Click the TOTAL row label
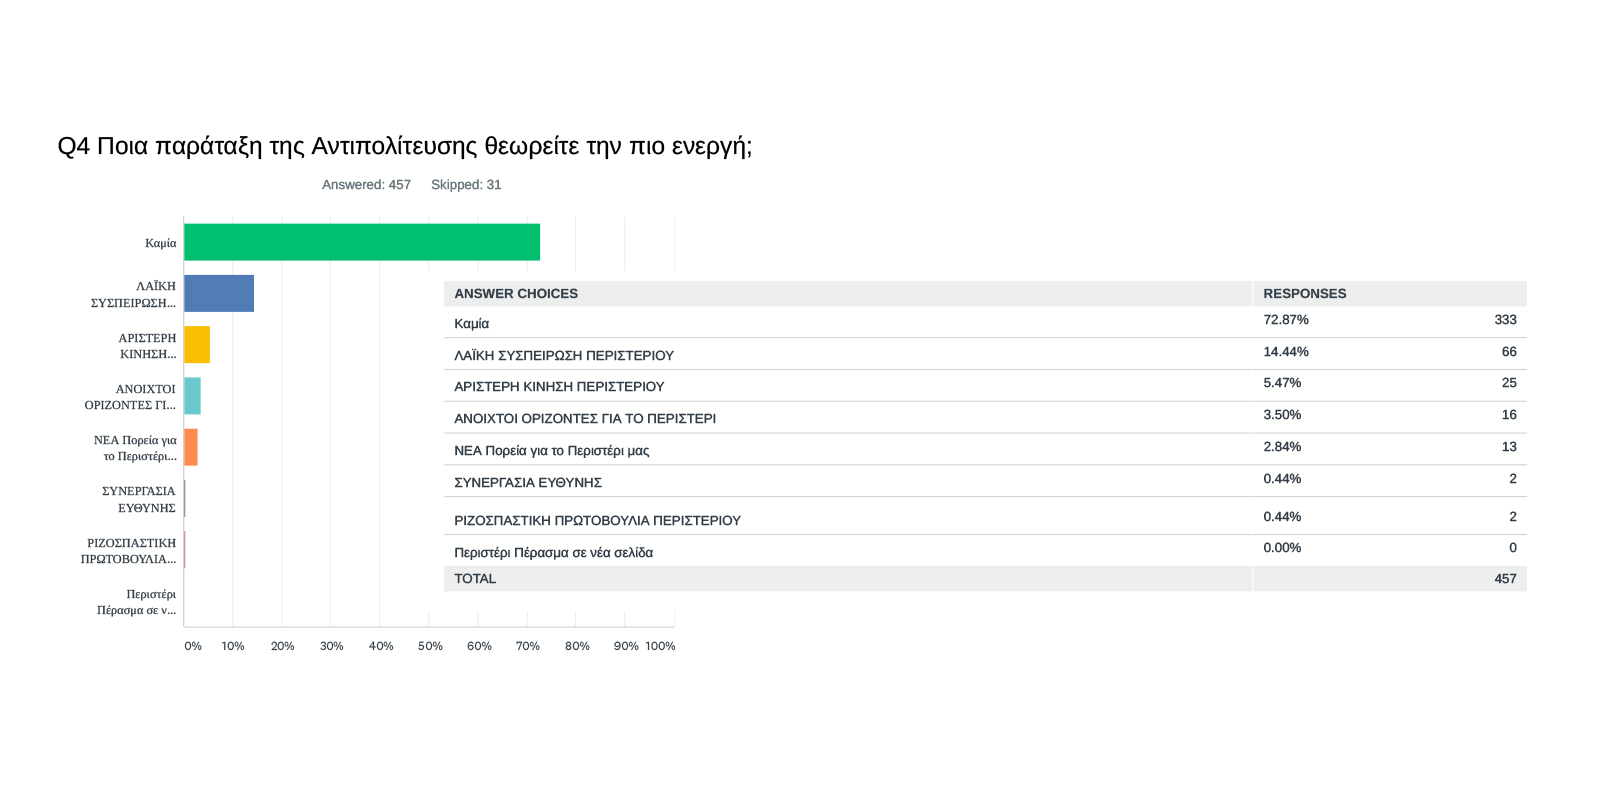This screenshot has height=800, width=1600. click(475, 579)
